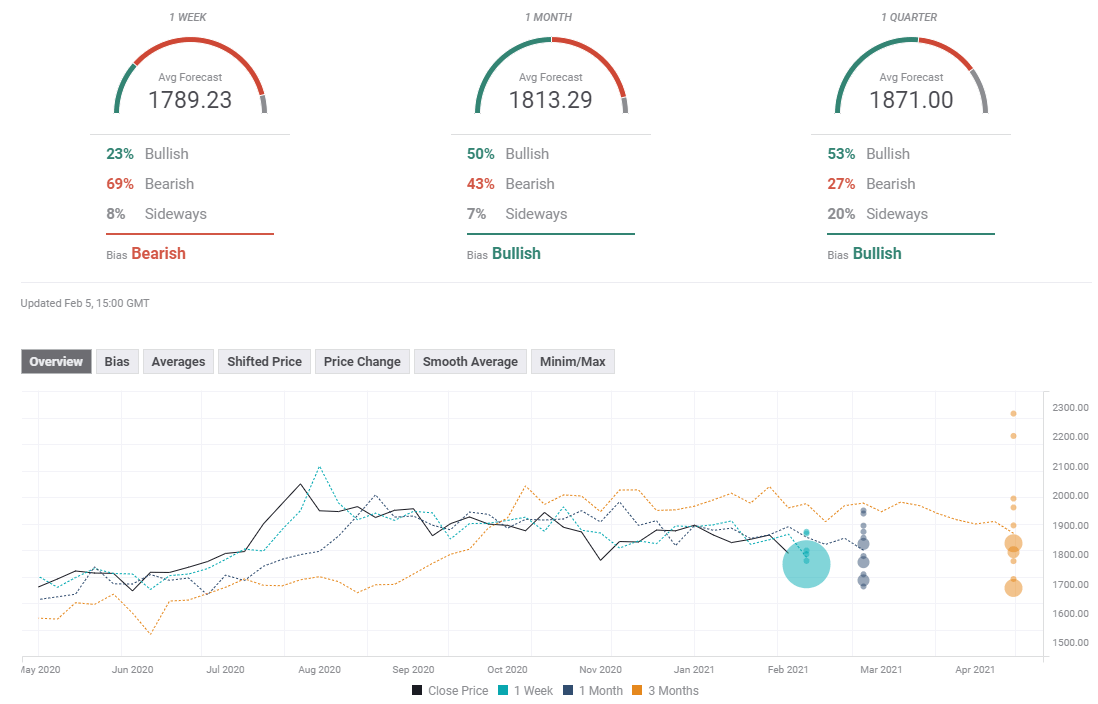Select the Smooth Average tab
Viewport: 1098px width, 704px height.
point(470,362)
